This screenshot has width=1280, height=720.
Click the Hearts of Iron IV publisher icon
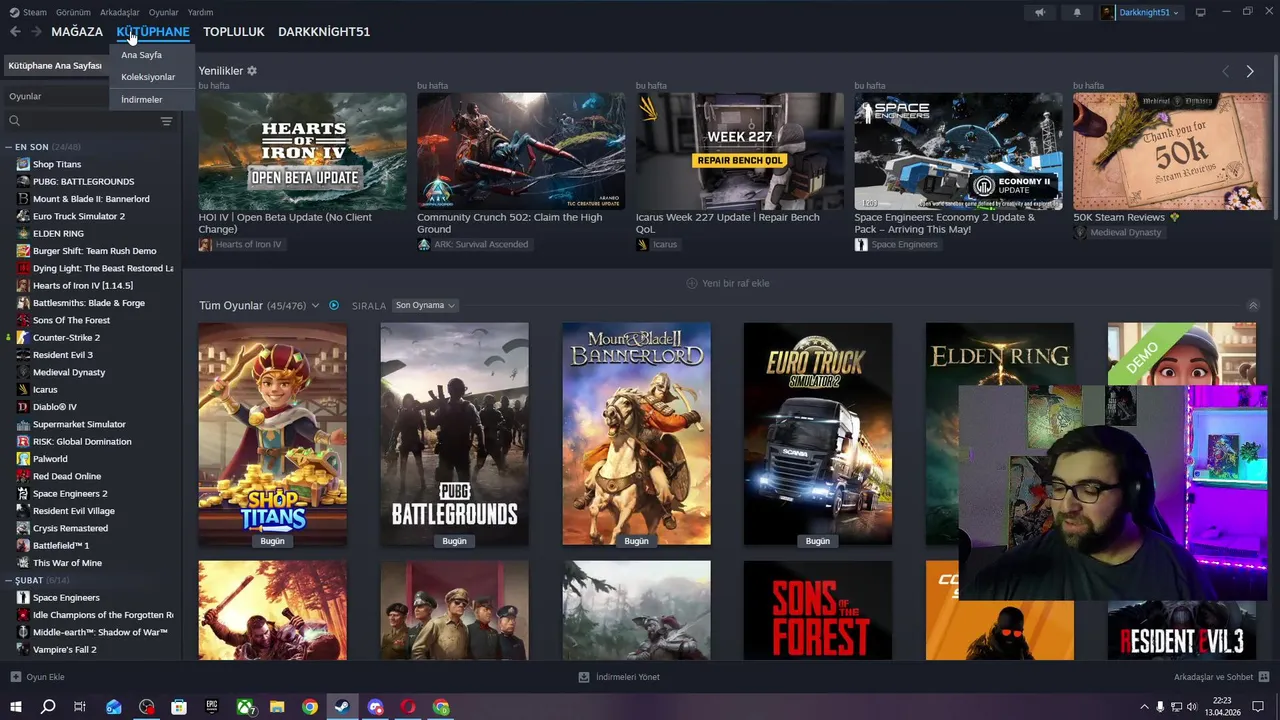click(x=205, y=244)
